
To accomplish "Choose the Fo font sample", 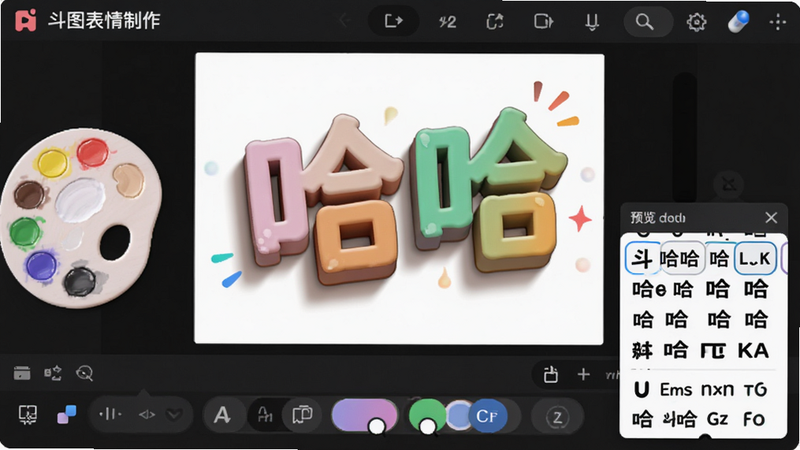I will [754, 419].
